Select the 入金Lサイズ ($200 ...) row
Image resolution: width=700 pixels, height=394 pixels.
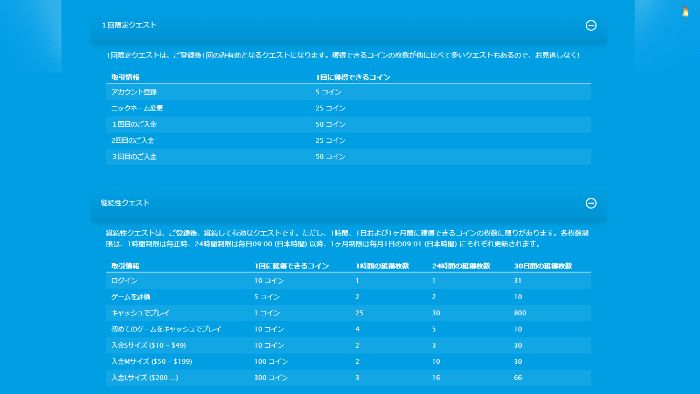348,377
